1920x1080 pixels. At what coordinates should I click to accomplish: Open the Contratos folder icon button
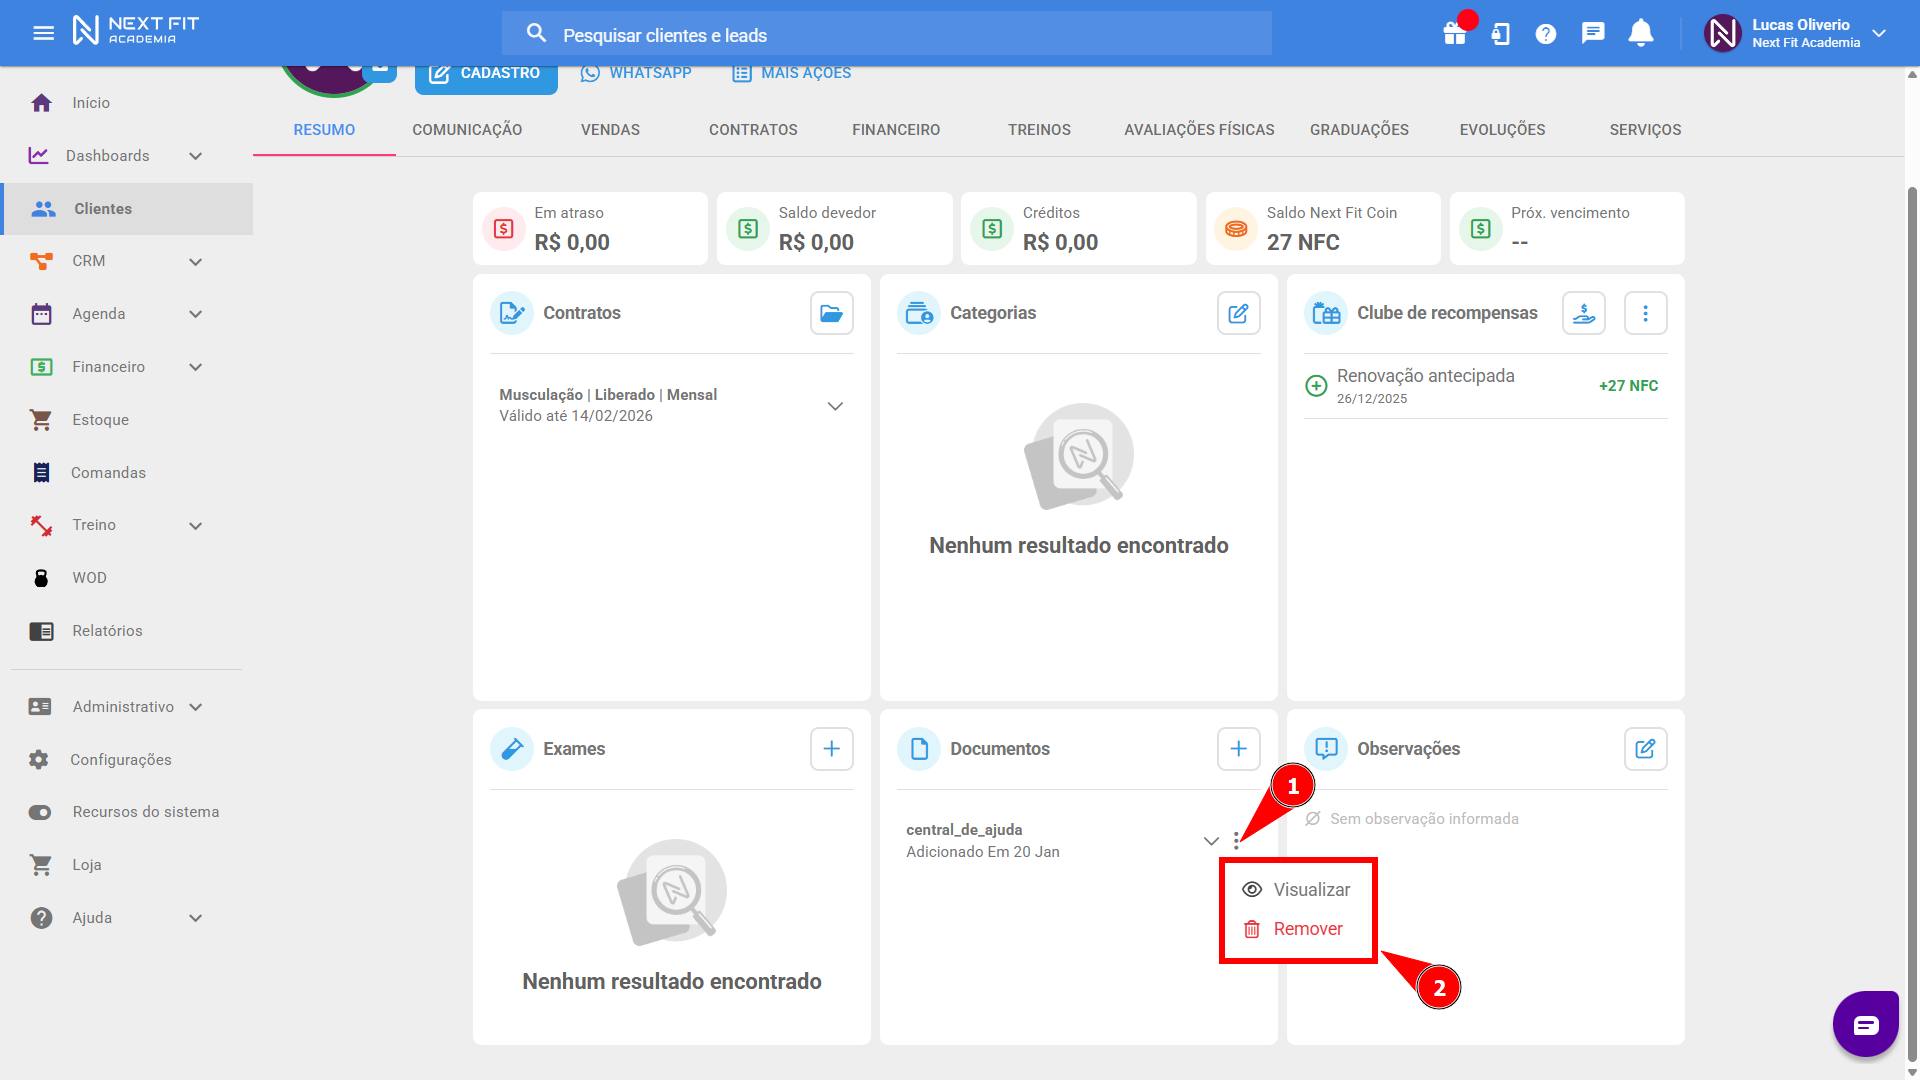pyautogui.click(x=831, y=313)
